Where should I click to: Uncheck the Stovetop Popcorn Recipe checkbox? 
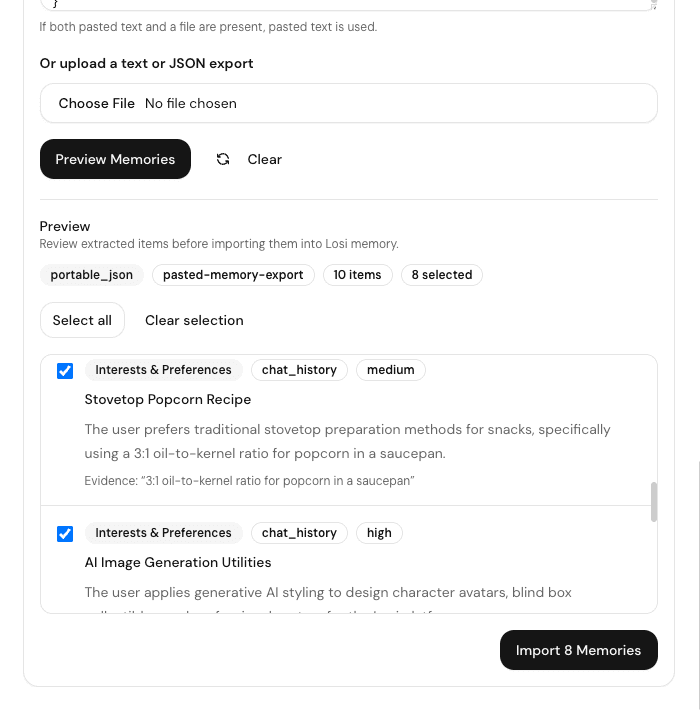click(x=65, y=370)
